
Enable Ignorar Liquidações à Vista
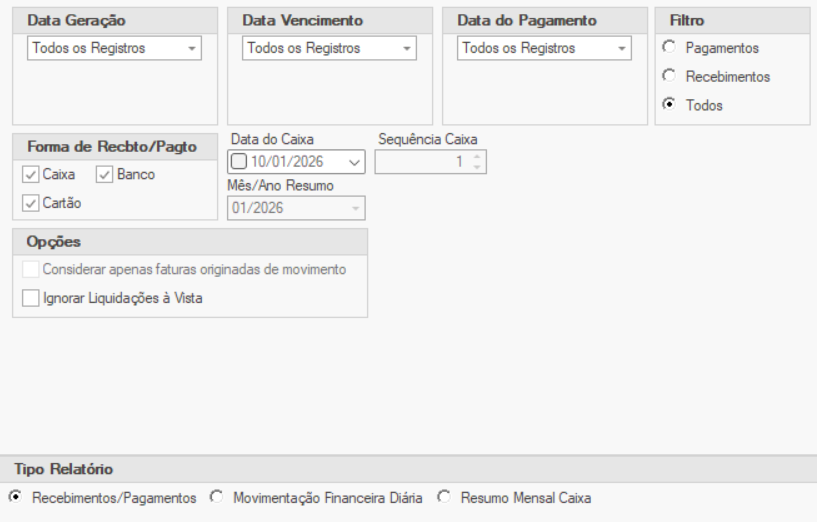point(31,297)
